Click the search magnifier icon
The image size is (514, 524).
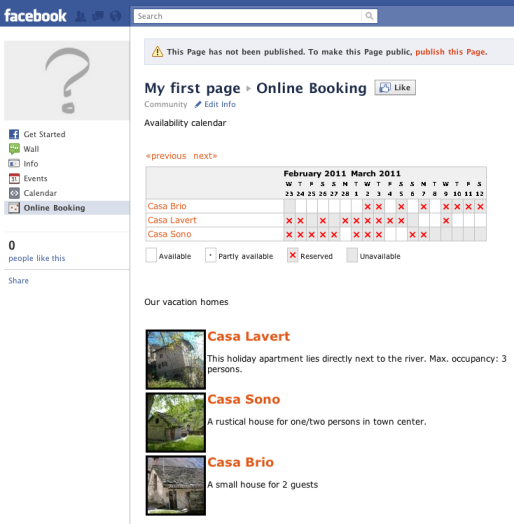coord(369,16)
